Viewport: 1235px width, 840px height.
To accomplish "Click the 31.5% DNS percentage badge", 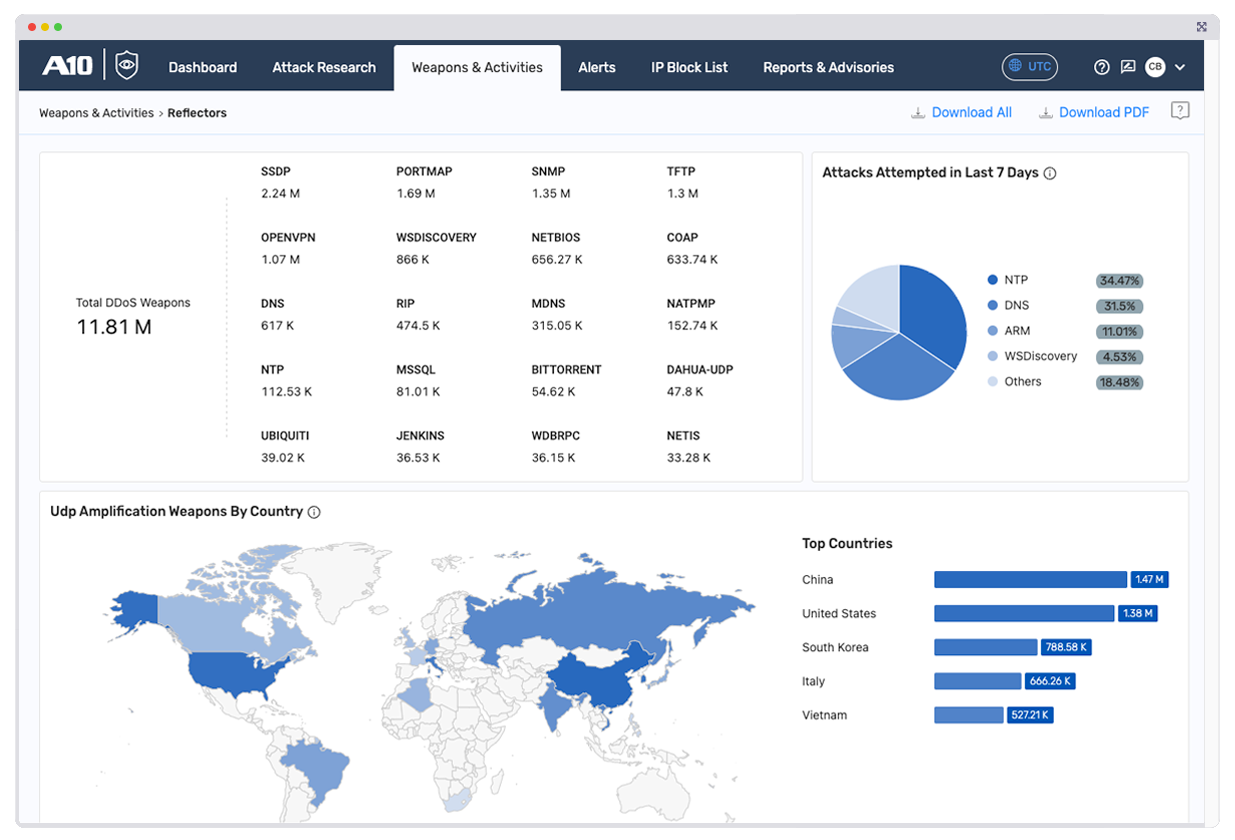I will [x=1120, y=306].
